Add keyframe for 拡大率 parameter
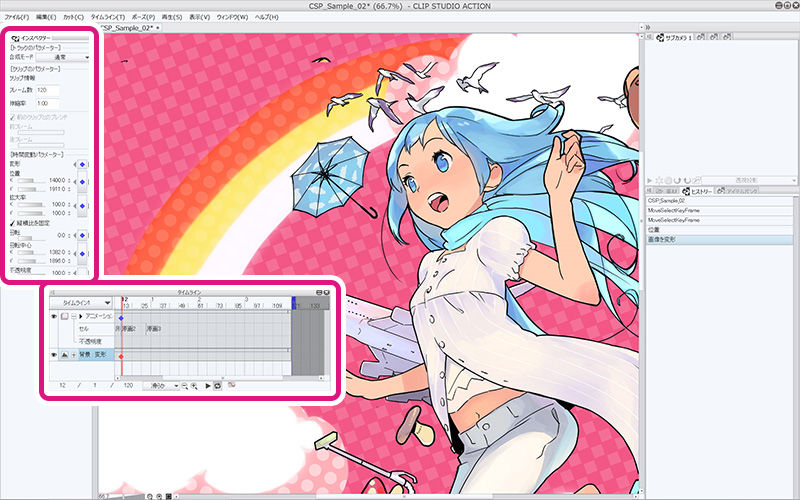Image resolution: width=800 pixels, height=500 pixels. (82, 206)
